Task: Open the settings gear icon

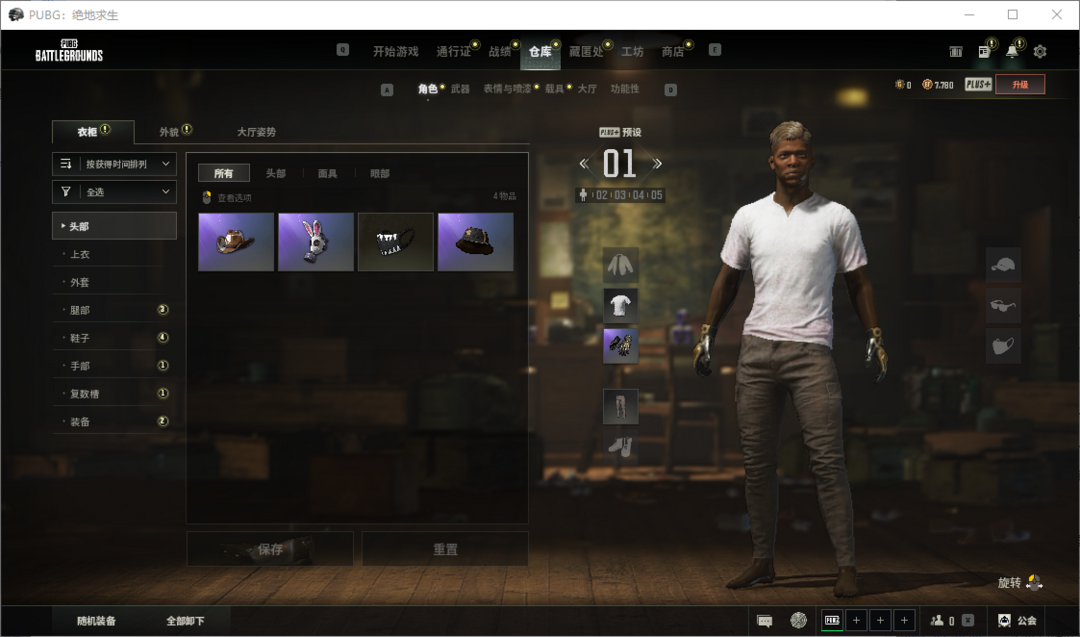Action: click(1040, 51)
